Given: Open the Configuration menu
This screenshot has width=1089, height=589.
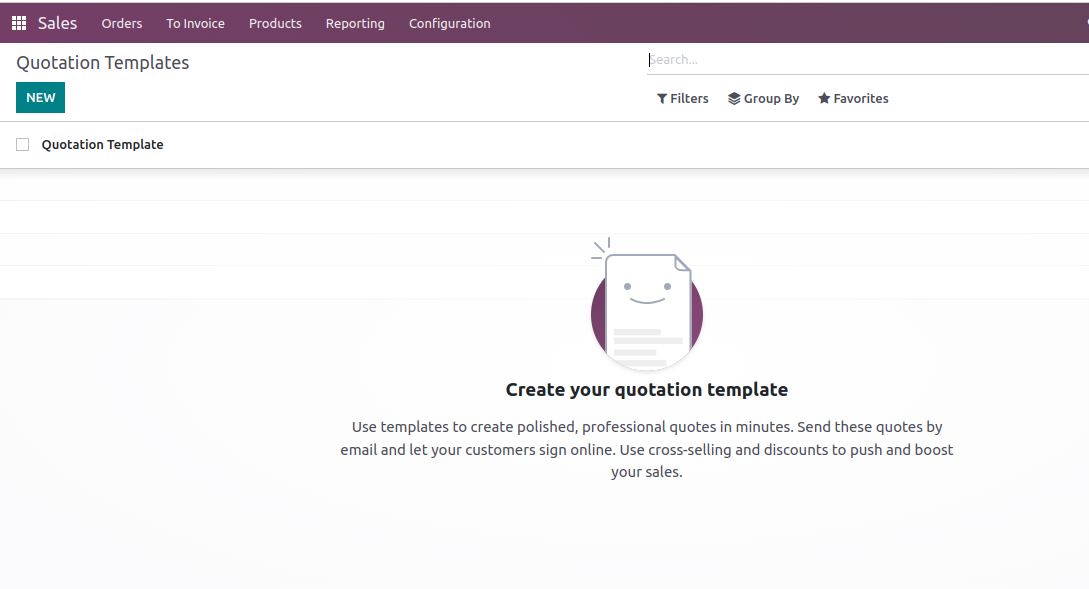Looking at the screenshot, I should click(449, 23).
